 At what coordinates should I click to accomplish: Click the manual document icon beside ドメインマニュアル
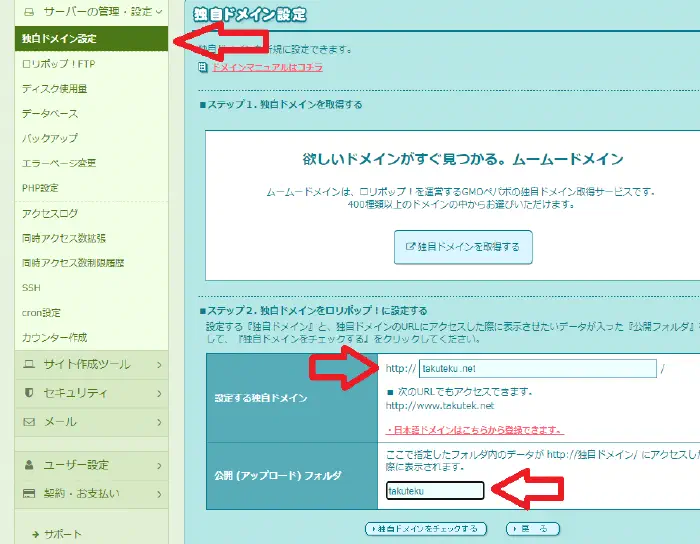click(x=203, y=67)
